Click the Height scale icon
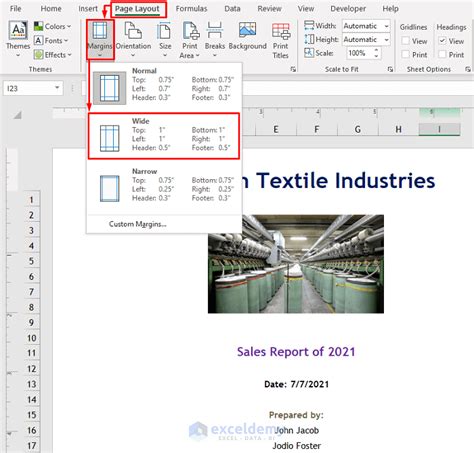This screenshot has height=453, width=474. pos(309,39)
